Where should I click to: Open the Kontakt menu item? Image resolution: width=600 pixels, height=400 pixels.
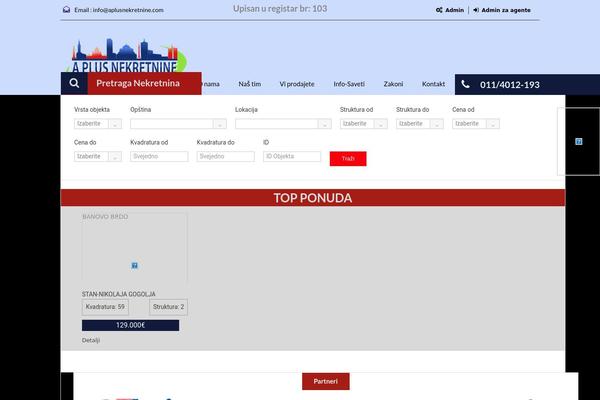click(434, 84)
